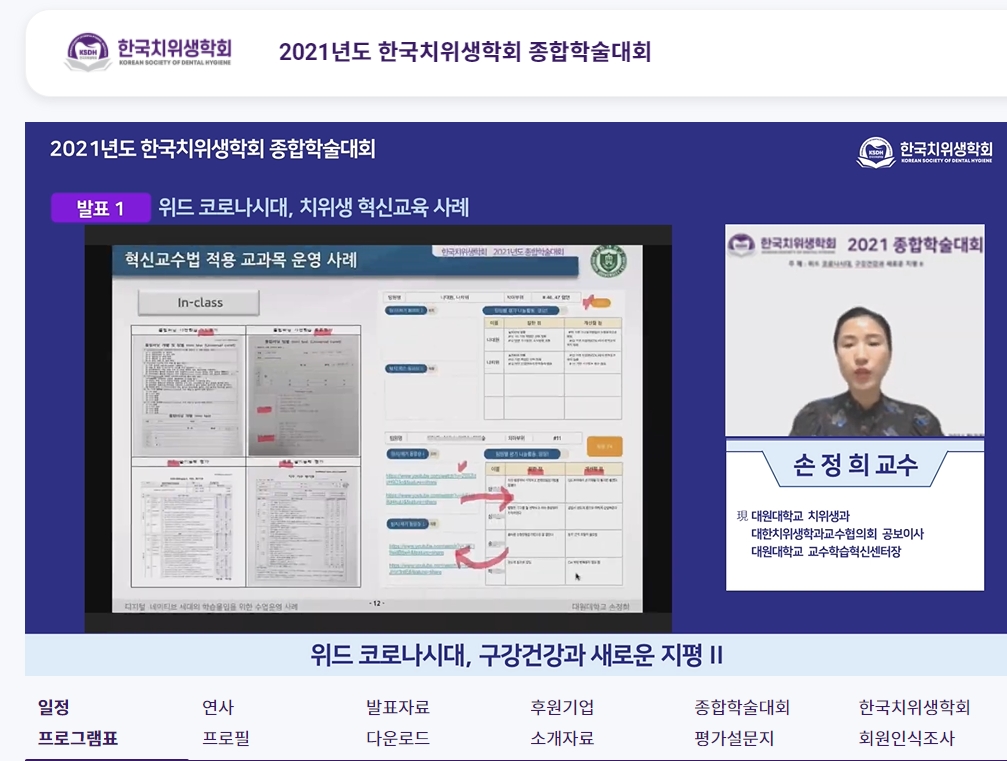Select the 후원기업 소개자료 tab

coord(562,723)
